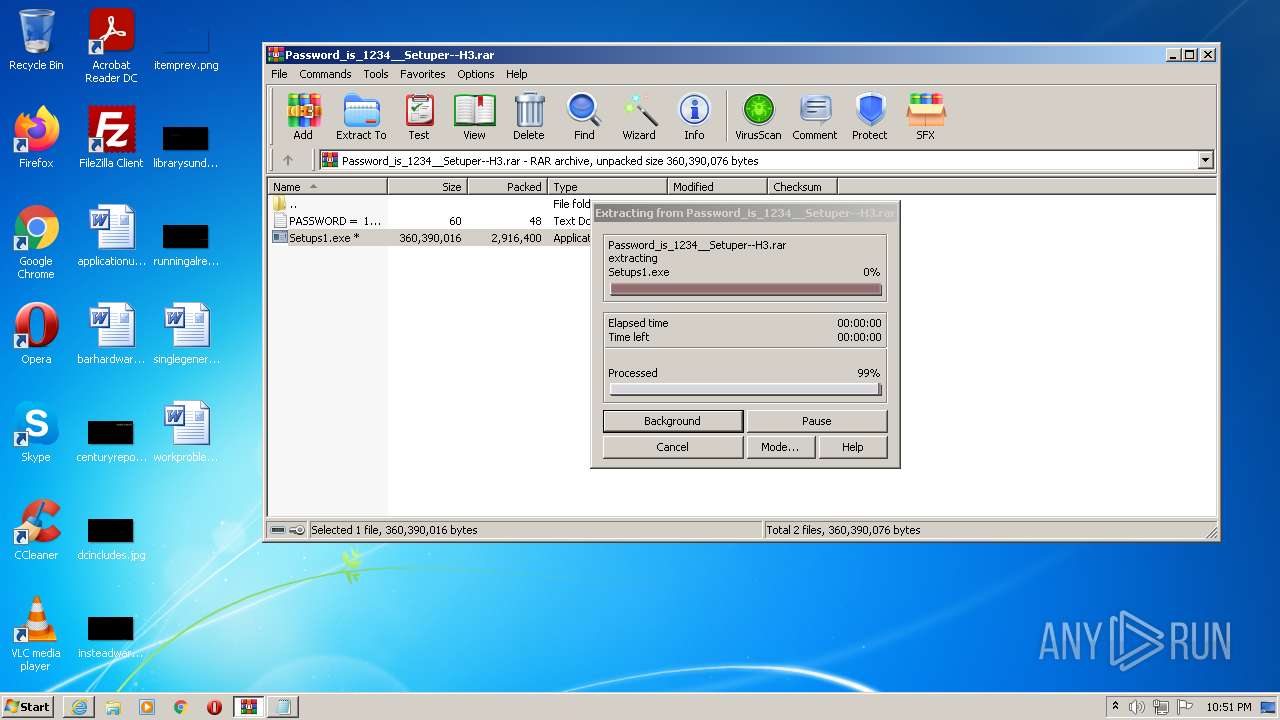Click the Protect toolbar icon
Image resolution: width=1280 pixels, height=720 pixels.
pyautogui.click(x=870, y=117)
